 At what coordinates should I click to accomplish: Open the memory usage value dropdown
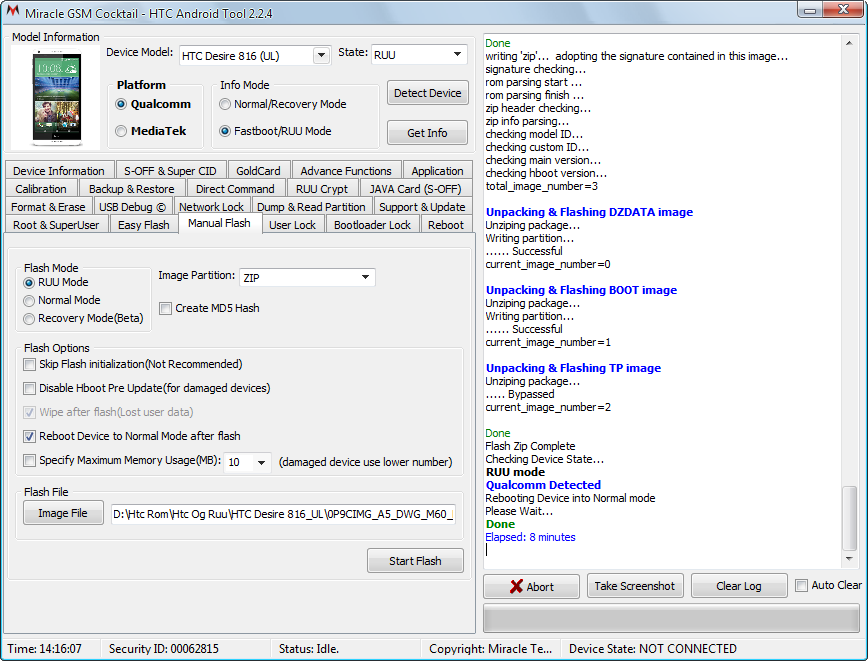261,462
